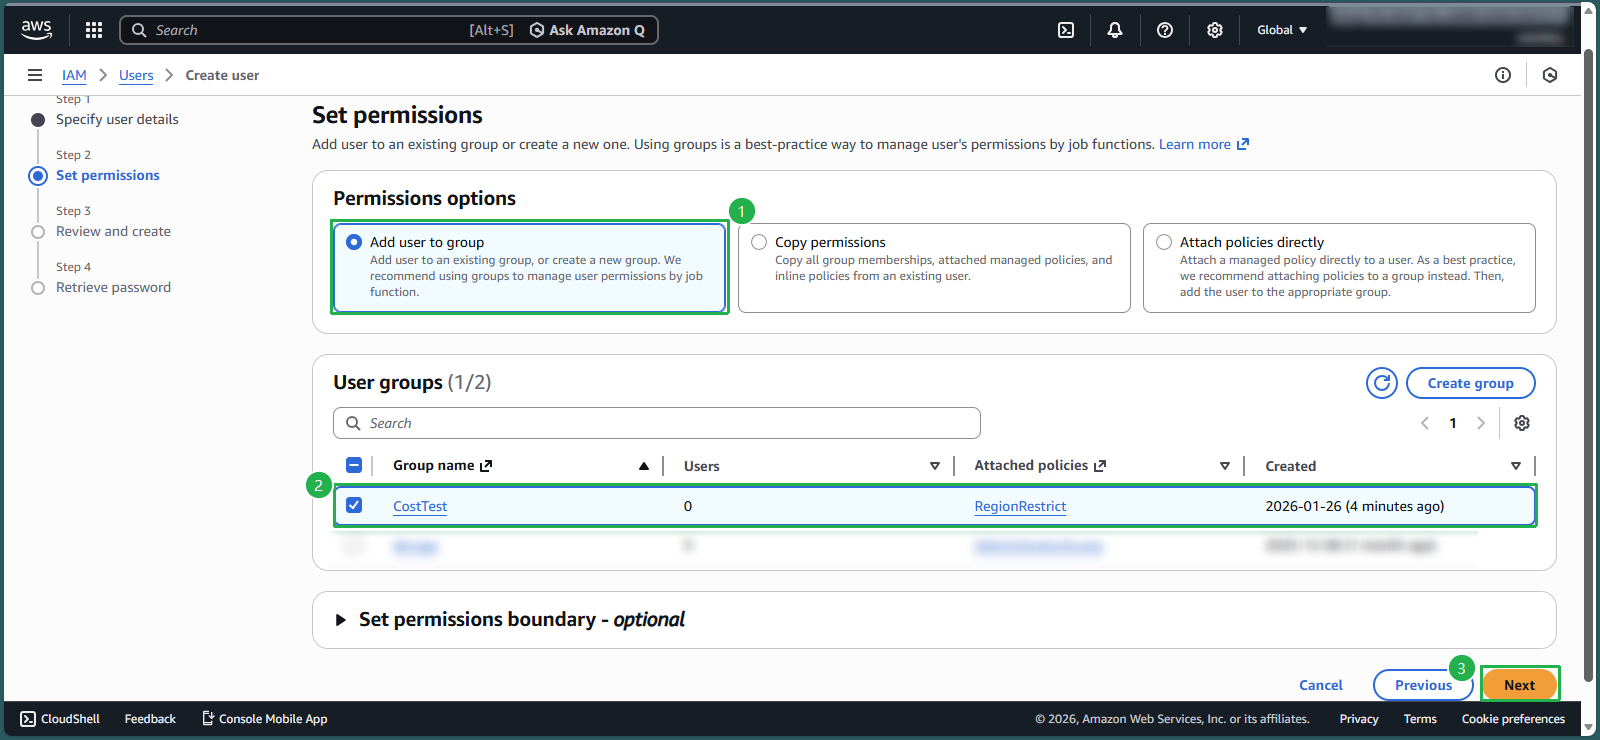Viewport: 1600px width, 740px height.
Task: Click the hexagon tools icon beside the info icon
Action: click(1550, 75)
